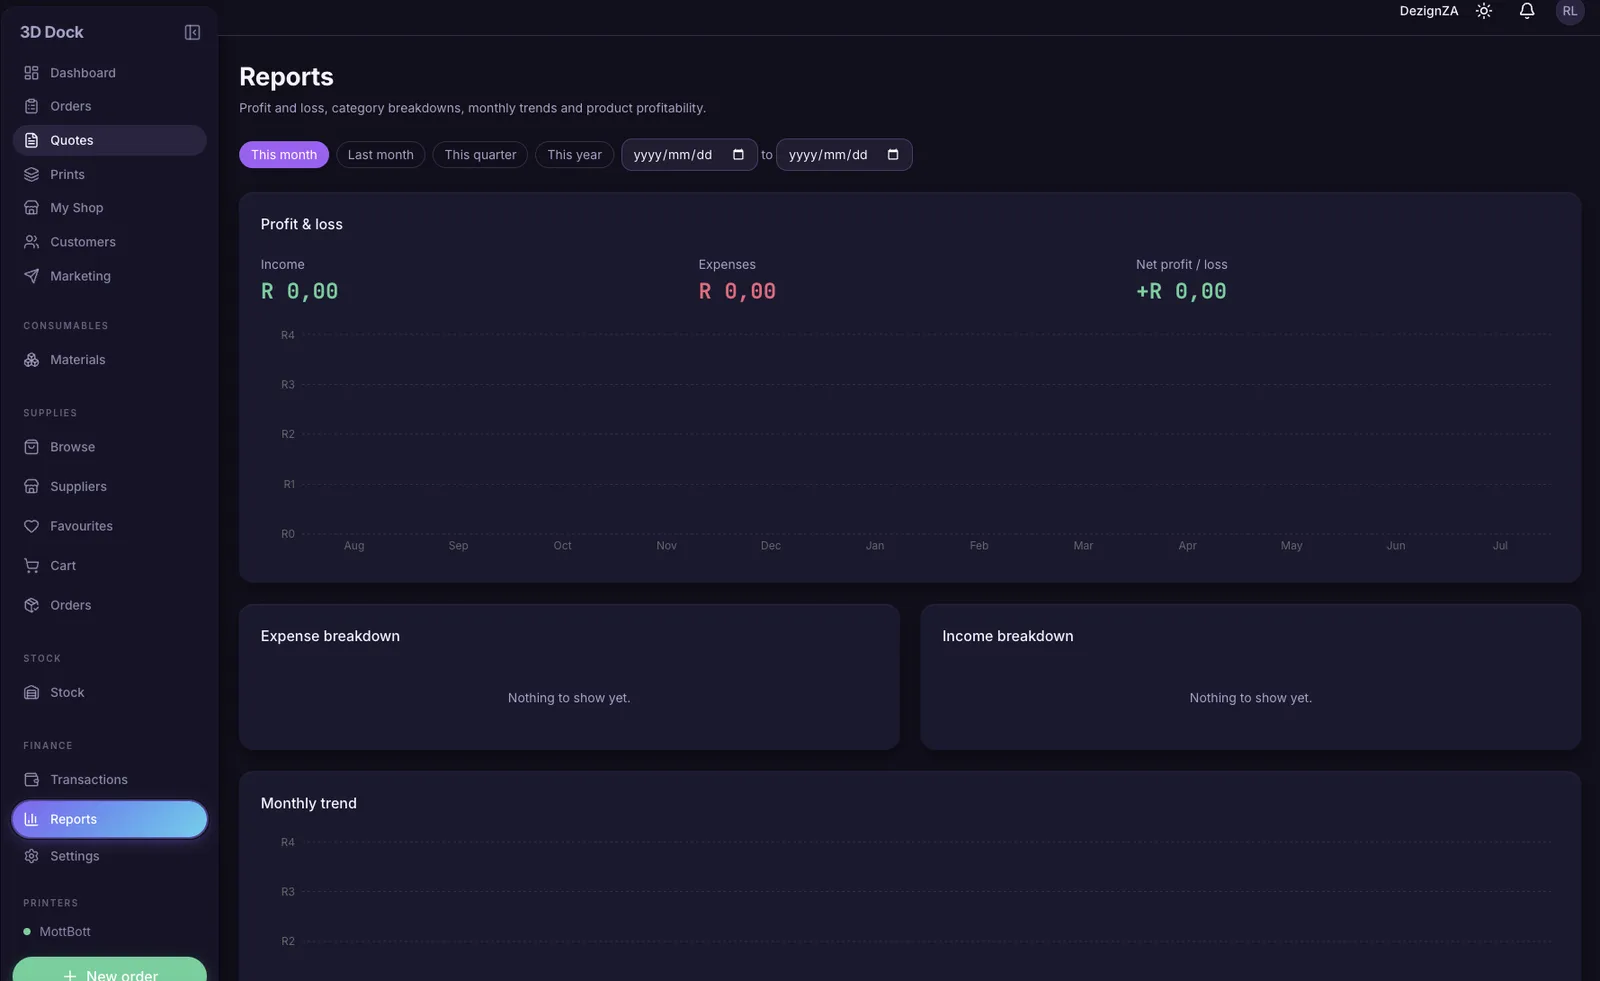Click the Prints layers icon
The image size is (1600, 981).
coord(31,174)
